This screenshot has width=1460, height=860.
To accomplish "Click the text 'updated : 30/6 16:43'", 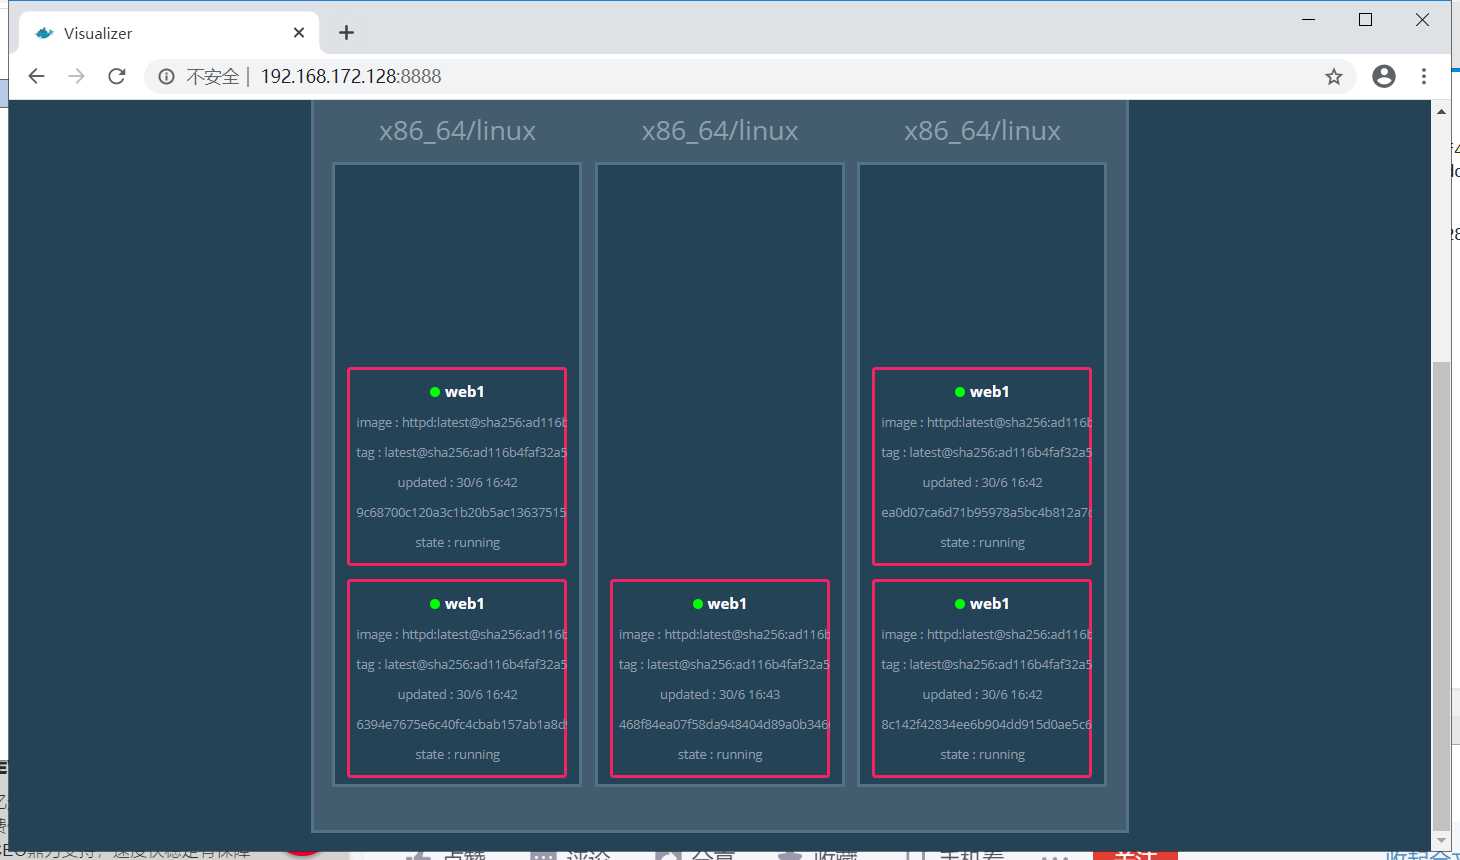I will pyautogui.click(x=720, y=694).
